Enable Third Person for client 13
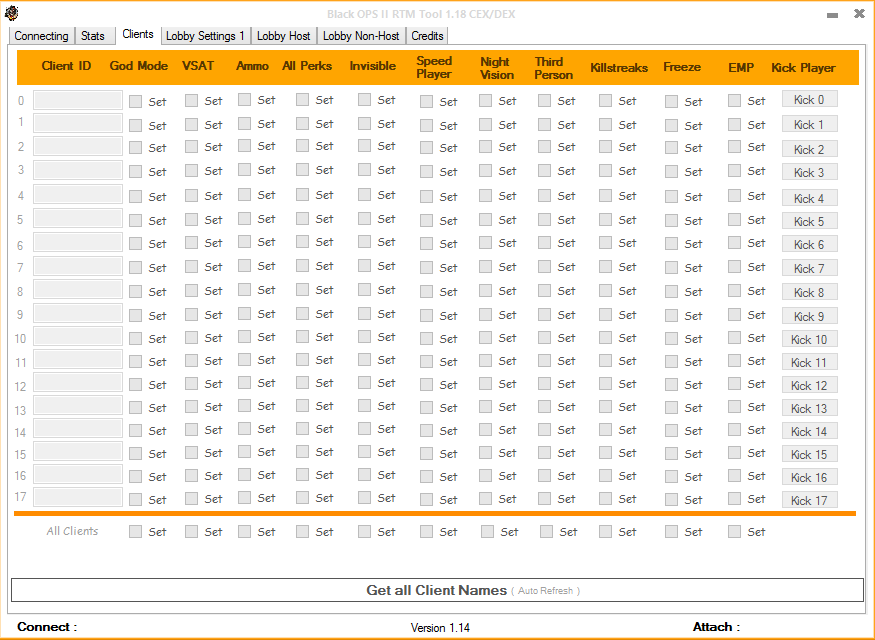875x640 pixels. [545, 407]
